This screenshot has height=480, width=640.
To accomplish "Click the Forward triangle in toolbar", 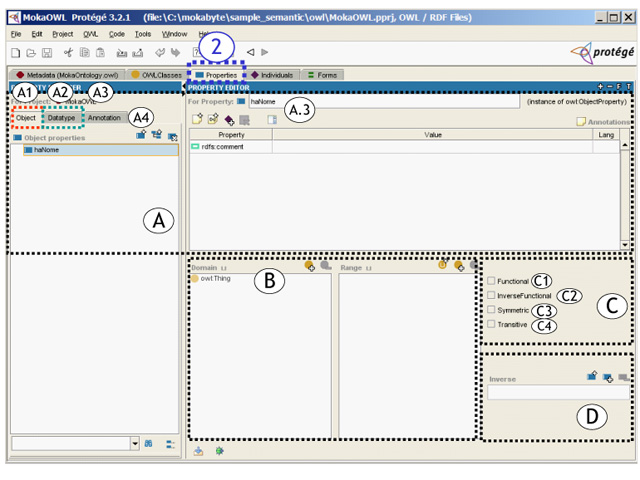I will coord(264,52).
